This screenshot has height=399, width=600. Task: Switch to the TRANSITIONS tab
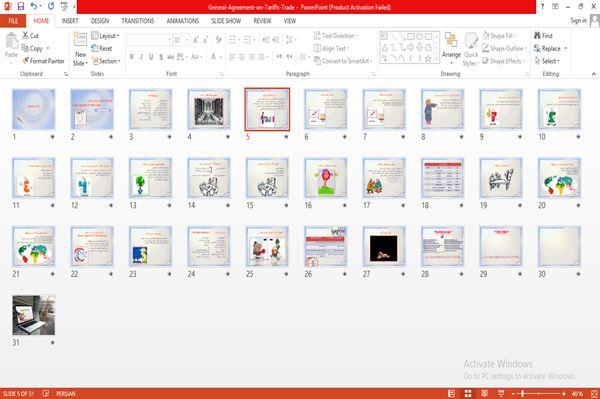click(138, 21)
